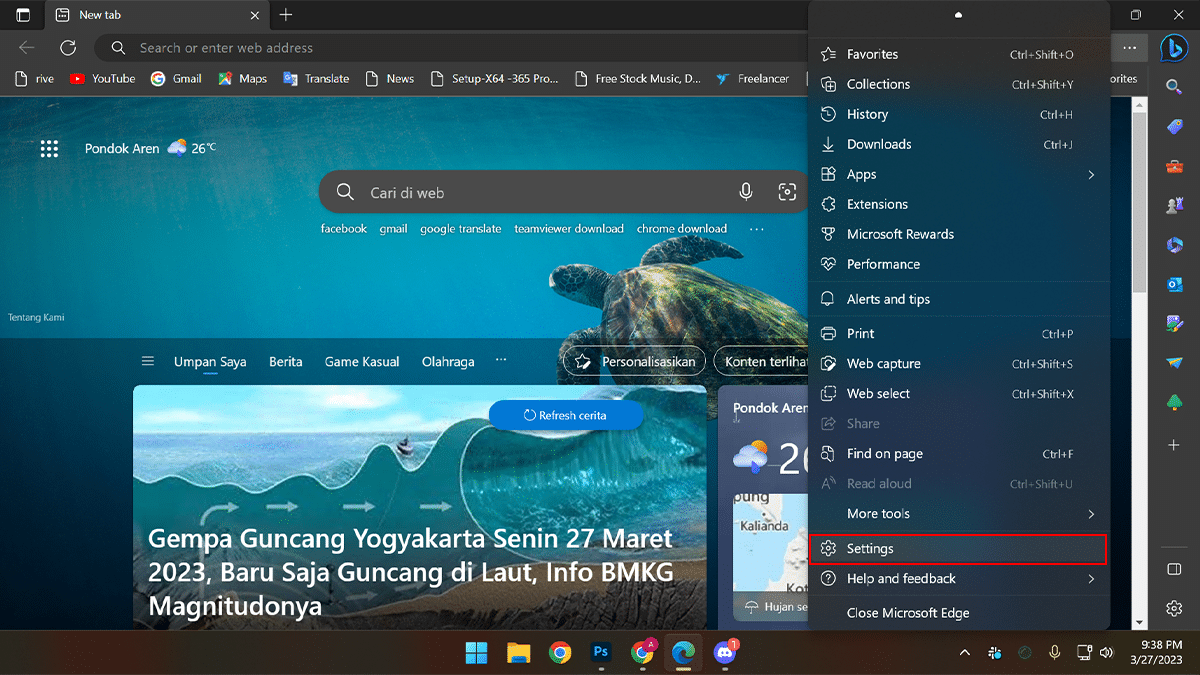Select History in the menu

point(867,114)
